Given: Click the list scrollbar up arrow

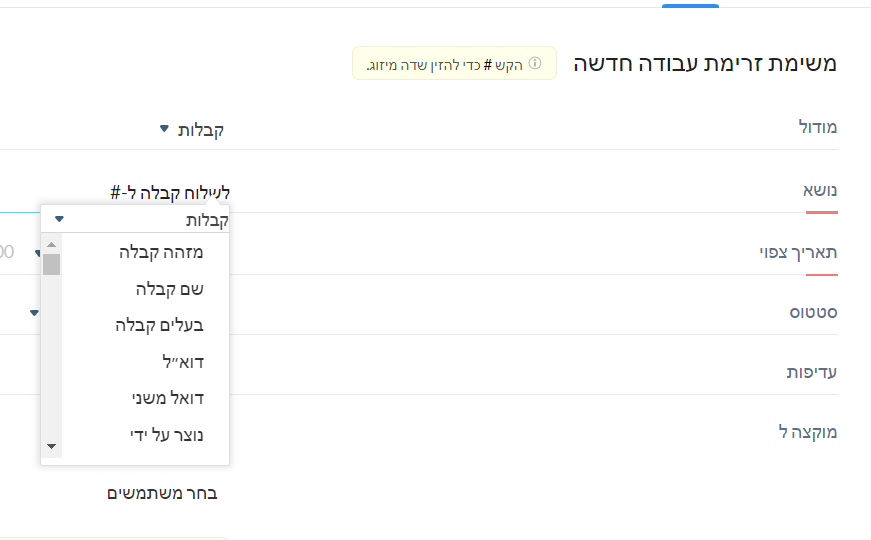Looking at the screenshot, I should pos(52,244).
